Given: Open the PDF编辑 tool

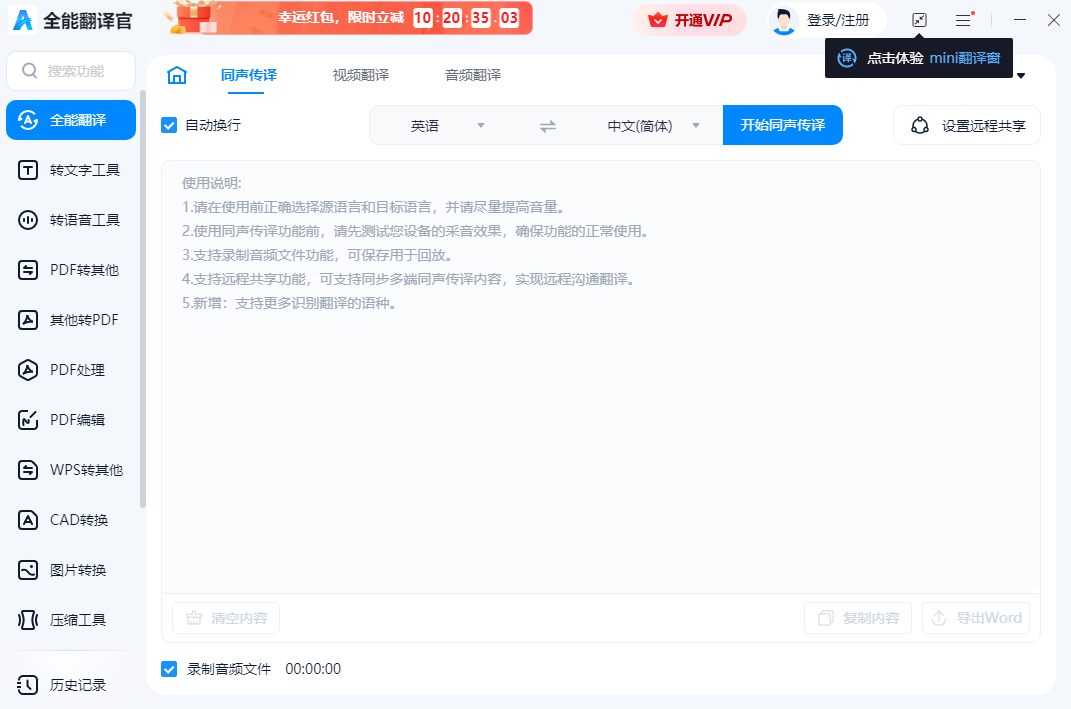Looking at the screenshot, I should 70,419.
